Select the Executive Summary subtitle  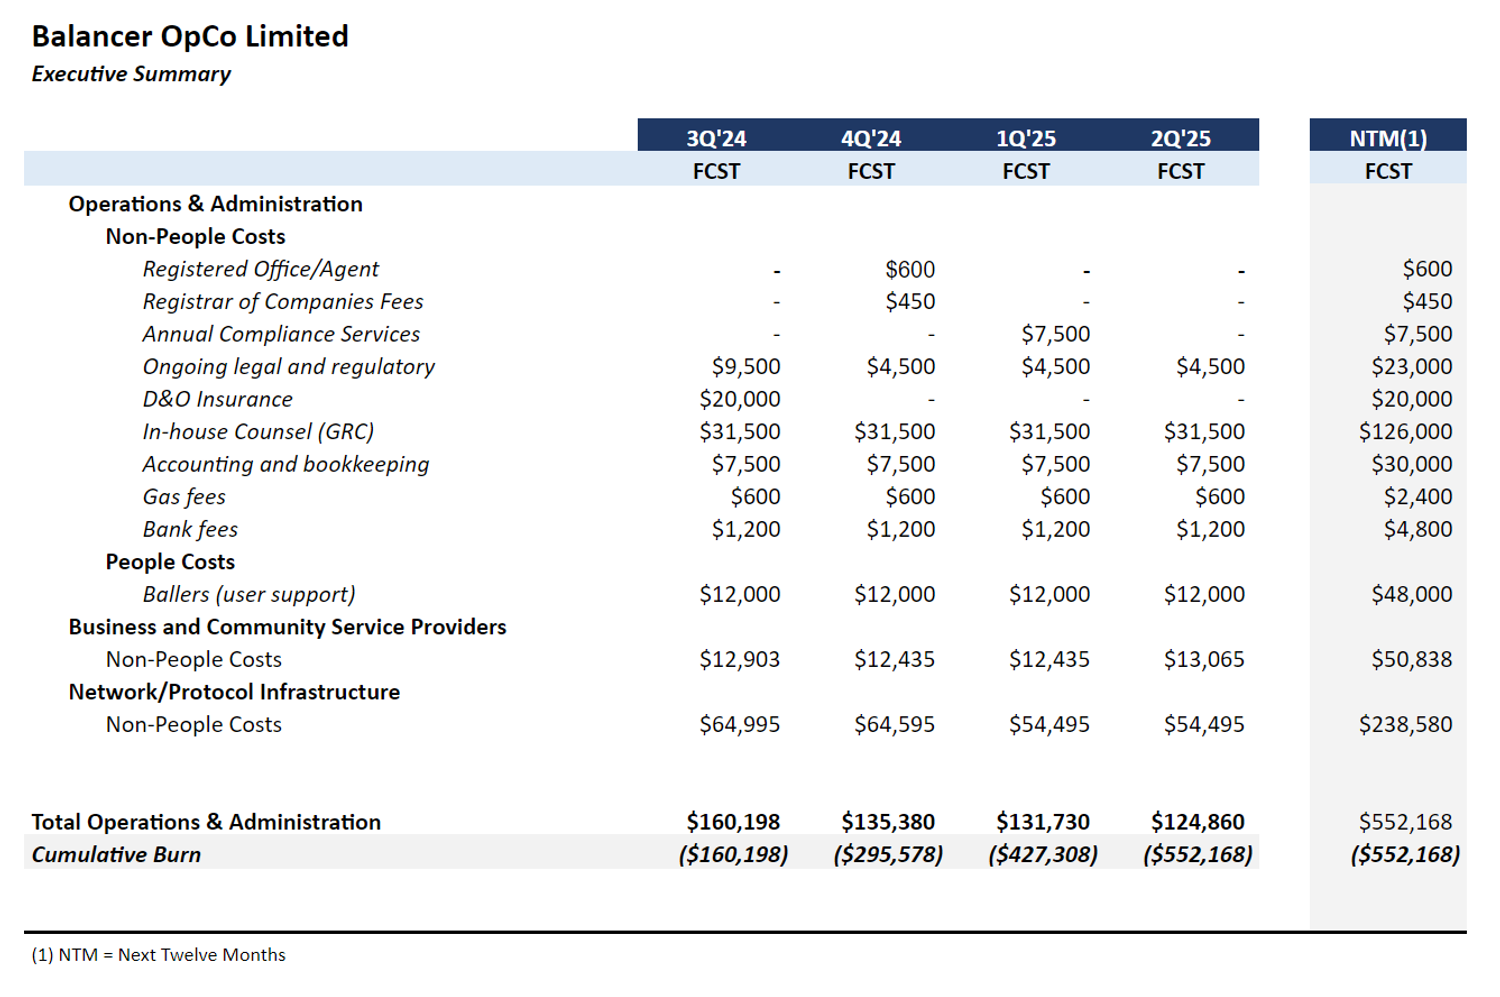coord(131,74)
